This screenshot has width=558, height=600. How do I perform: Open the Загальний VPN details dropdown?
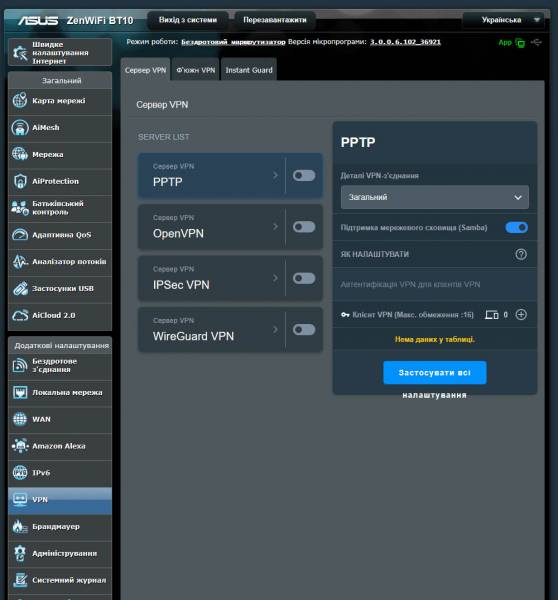pyautogui.click(x=435, y=197)
